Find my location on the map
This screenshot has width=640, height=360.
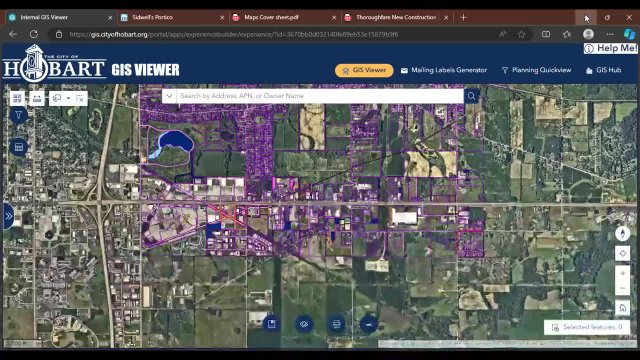tap(622, 253)
